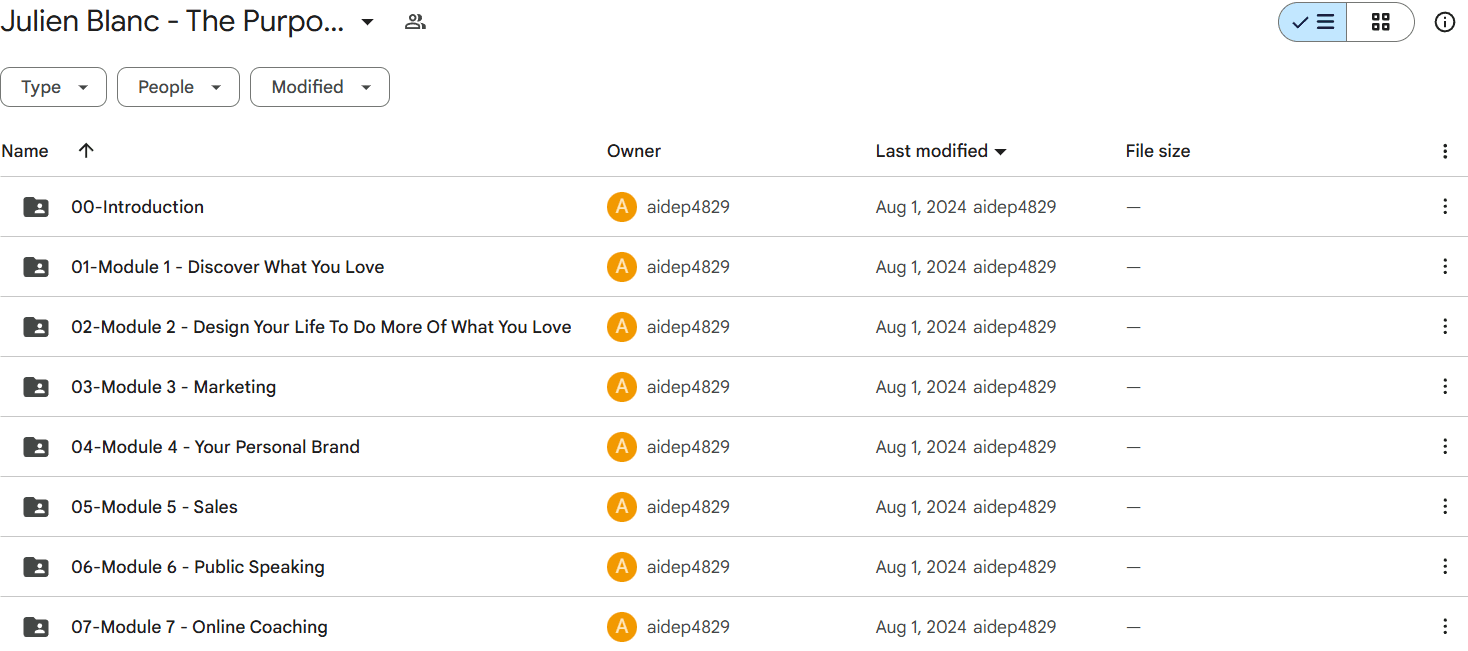Click owner avatar for 01-Module 1 row
Screen dimensions: 1468x651
622,267
